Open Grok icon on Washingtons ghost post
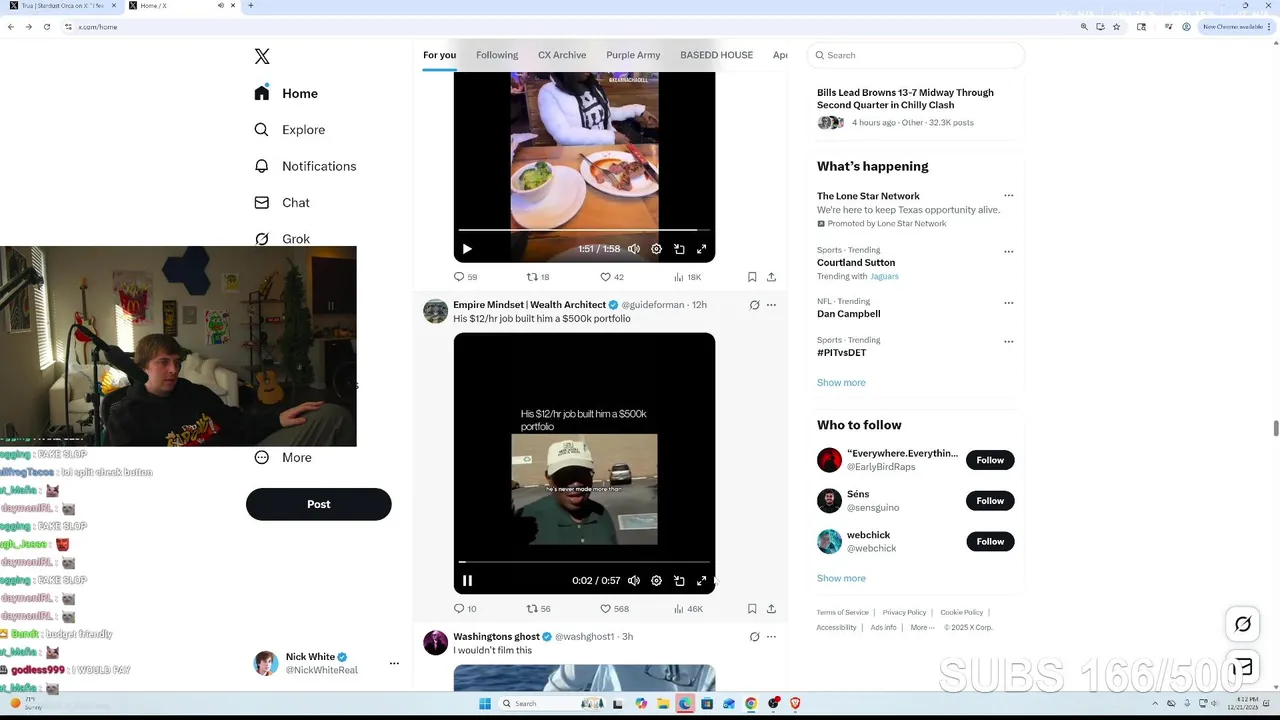 coord(754,637)
